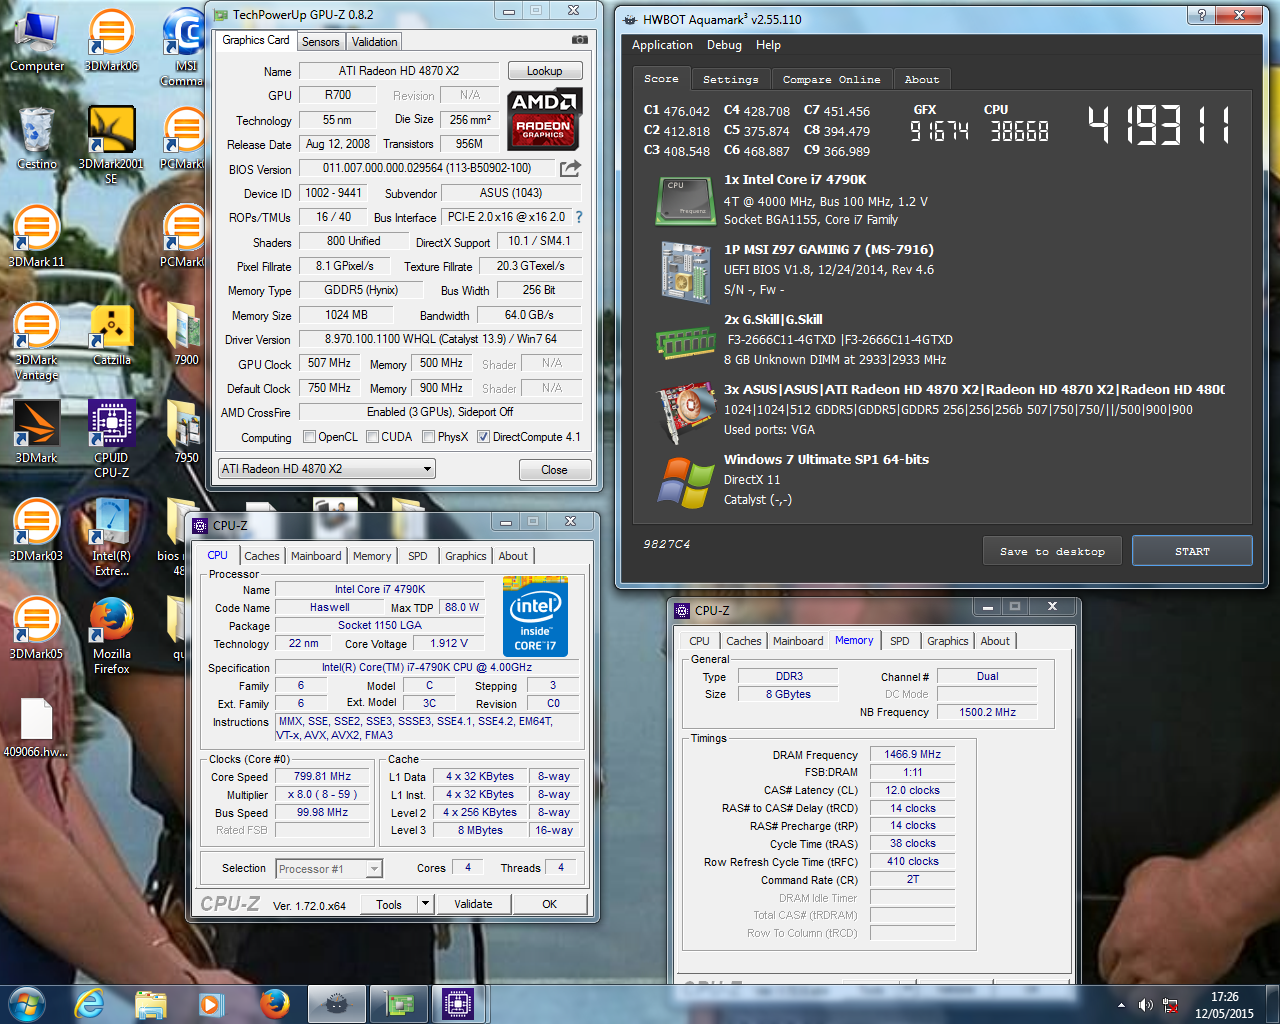Image resolution: width=1280 pixels, height=1024 pixels.
Task: Open the Windows Start button
Action: point(27,1004)
